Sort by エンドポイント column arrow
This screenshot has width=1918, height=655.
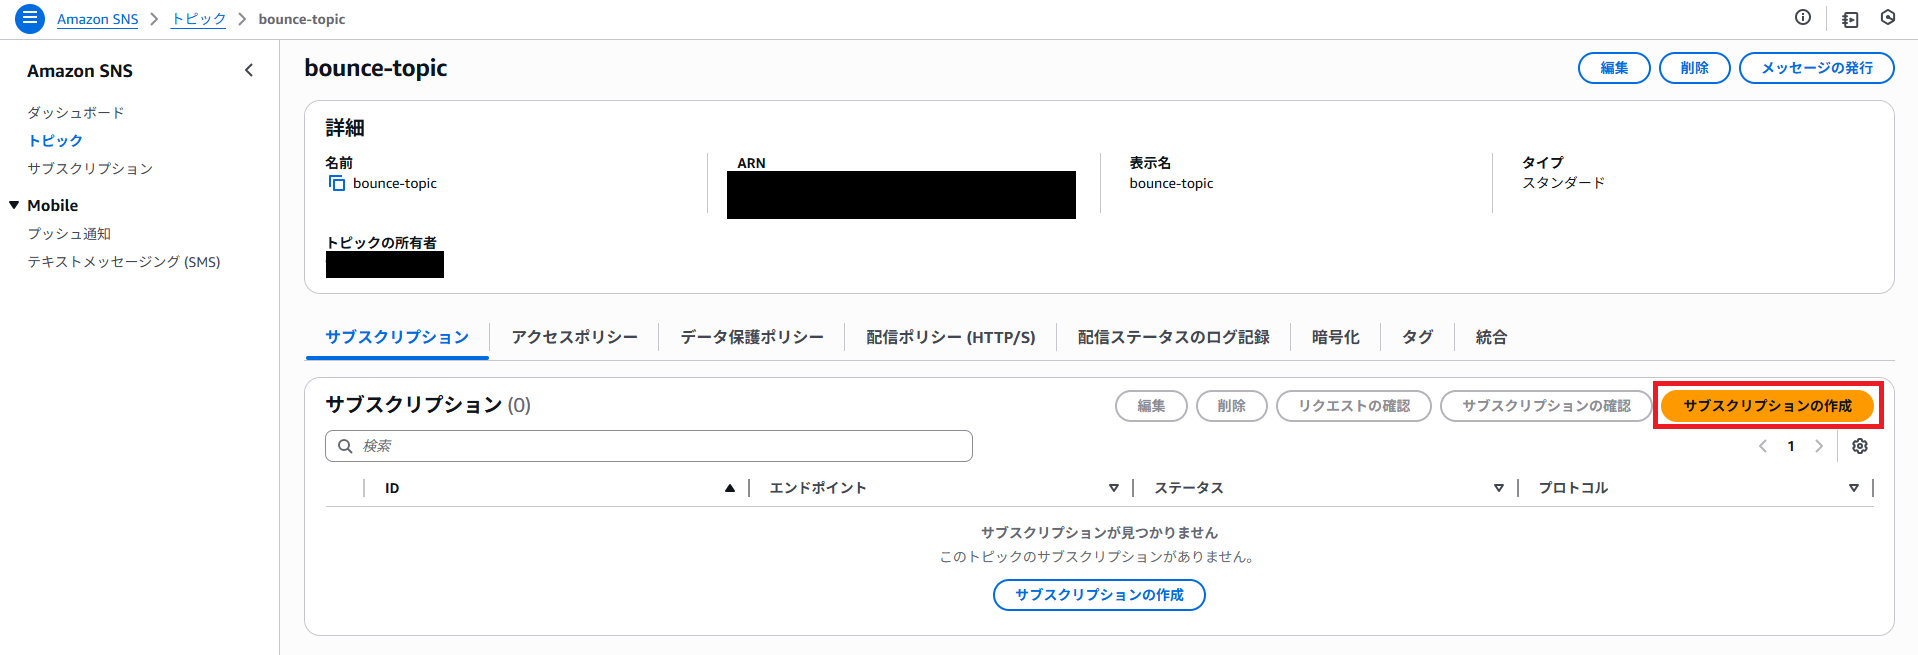pyautogui.click(x=1113, y=488)
